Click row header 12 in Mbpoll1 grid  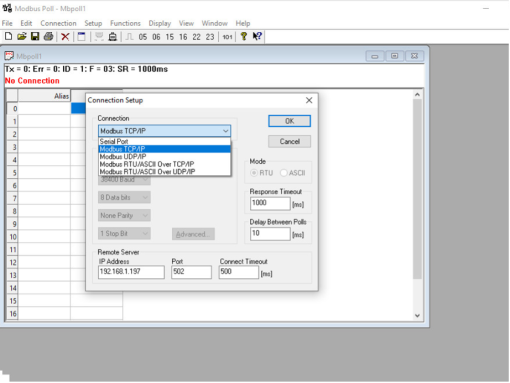(13, 263)
